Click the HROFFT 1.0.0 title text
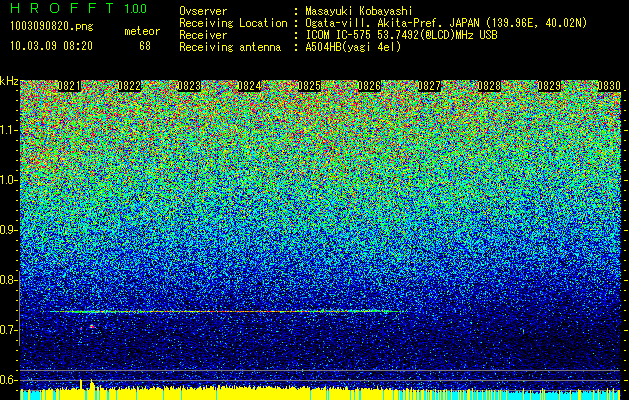Screen dimensions: 629x400 coord(78,8)
